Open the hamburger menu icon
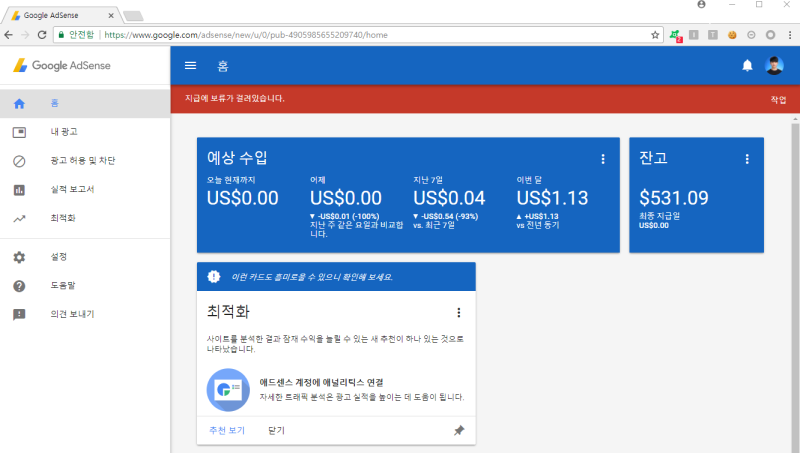Screen dimensions: 800x453 190,65
